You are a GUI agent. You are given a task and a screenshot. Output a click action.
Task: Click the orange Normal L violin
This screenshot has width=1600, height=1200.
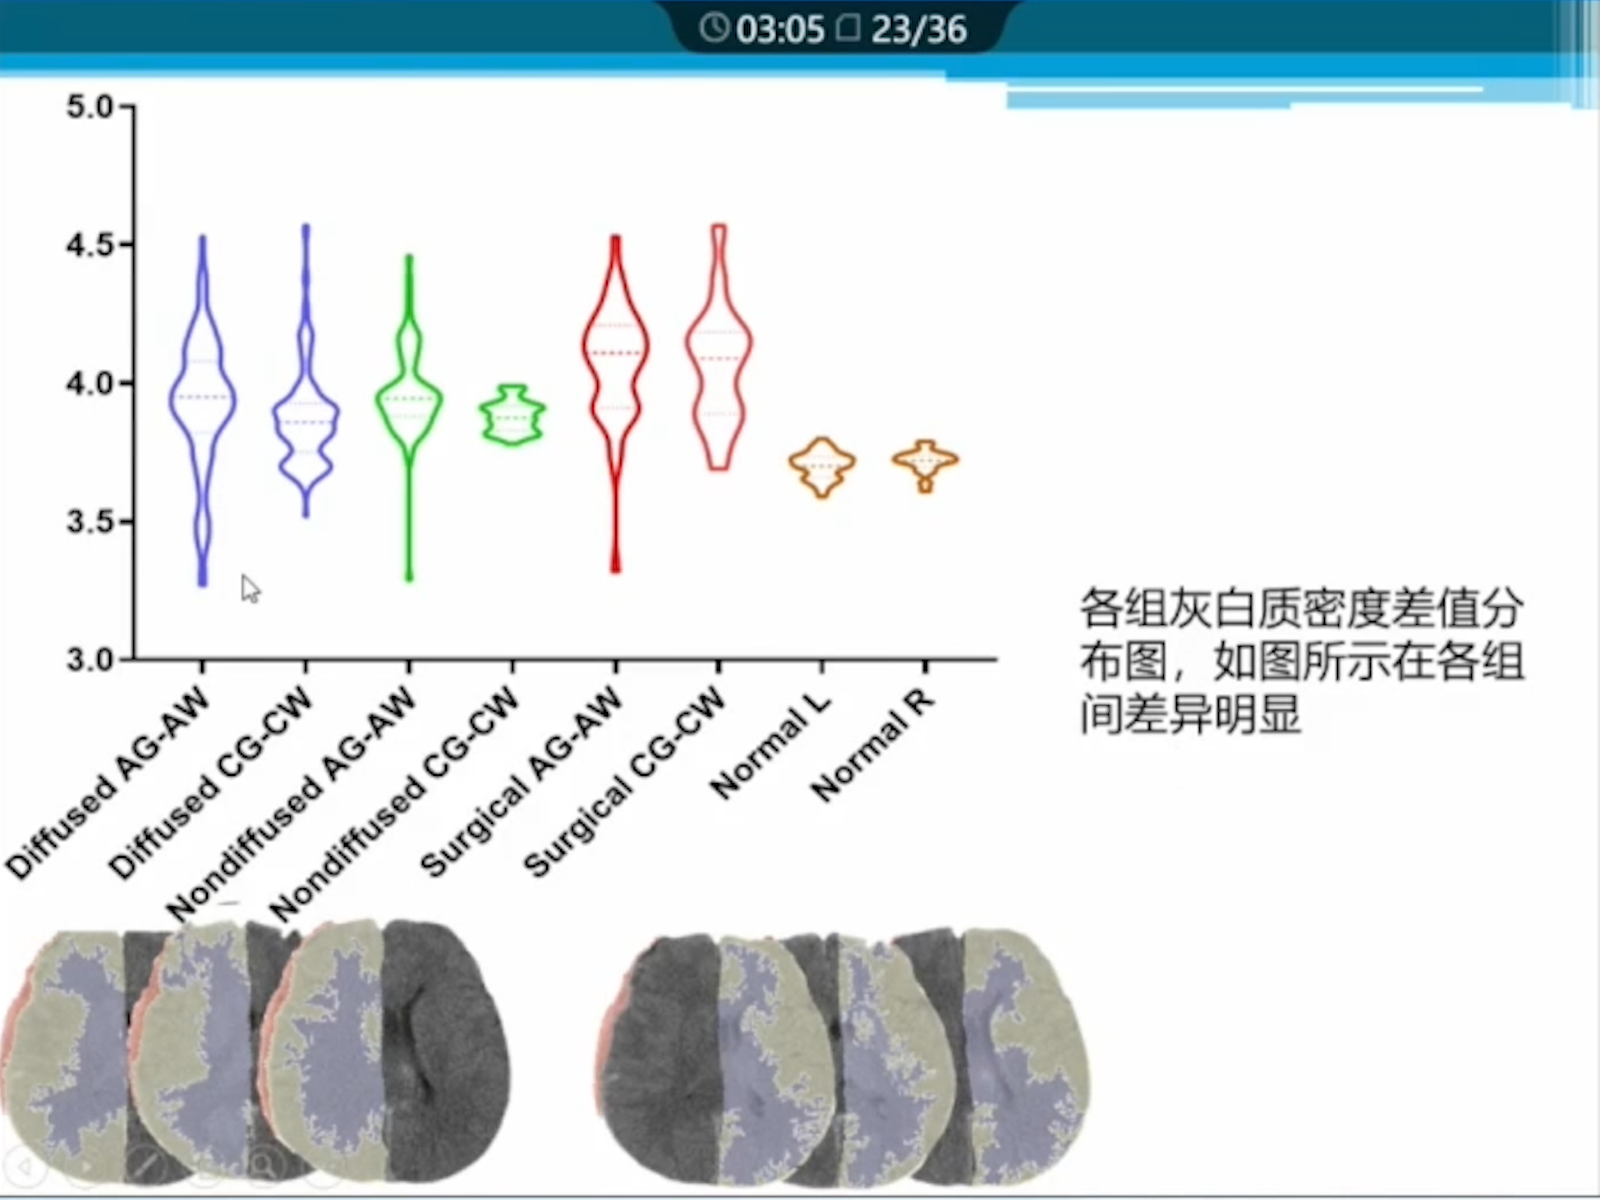tap(822, 465)
